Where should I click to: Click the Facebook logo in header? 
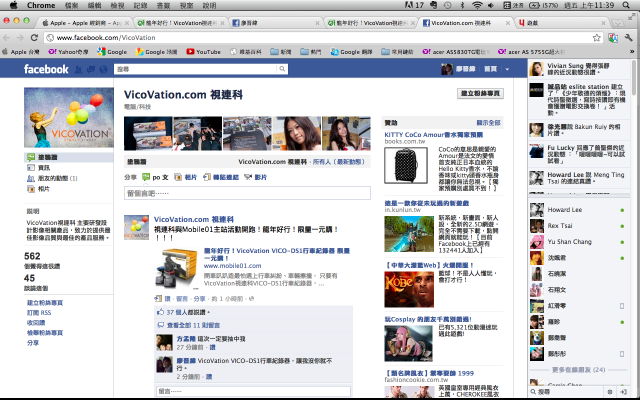46,69
